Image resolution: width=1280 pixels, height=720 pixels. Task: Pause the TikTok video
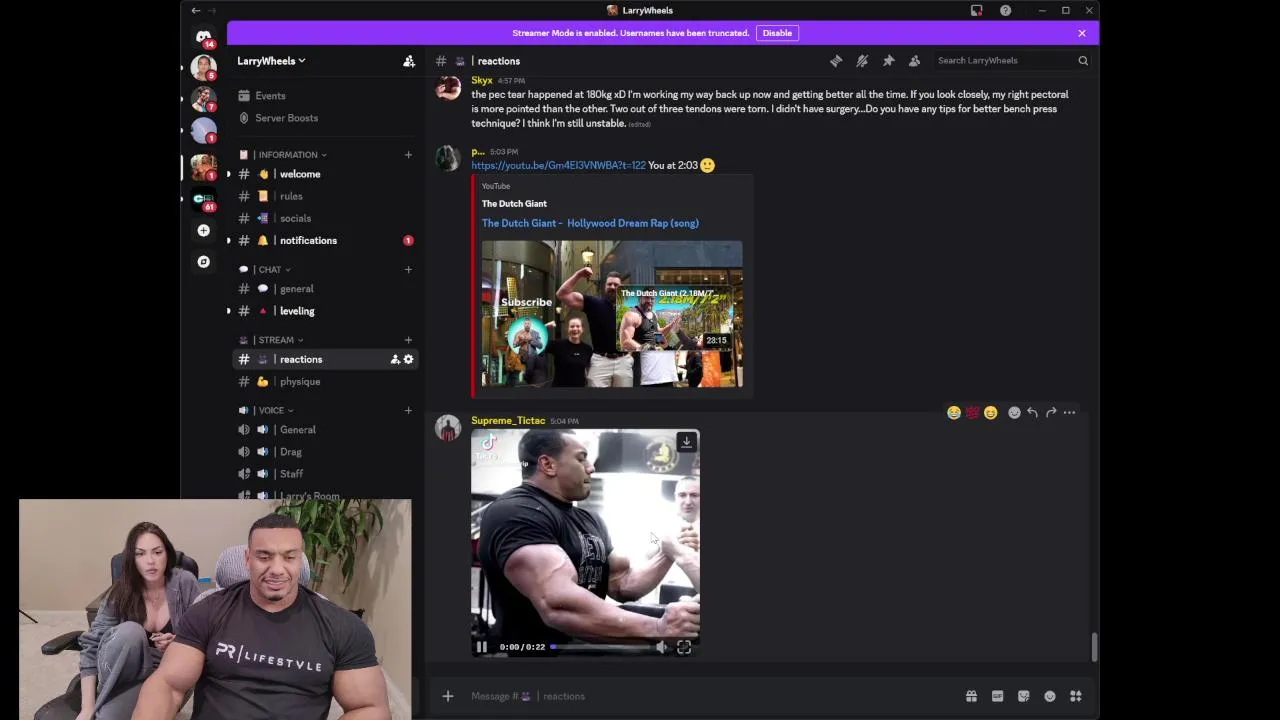coord(482,647)
